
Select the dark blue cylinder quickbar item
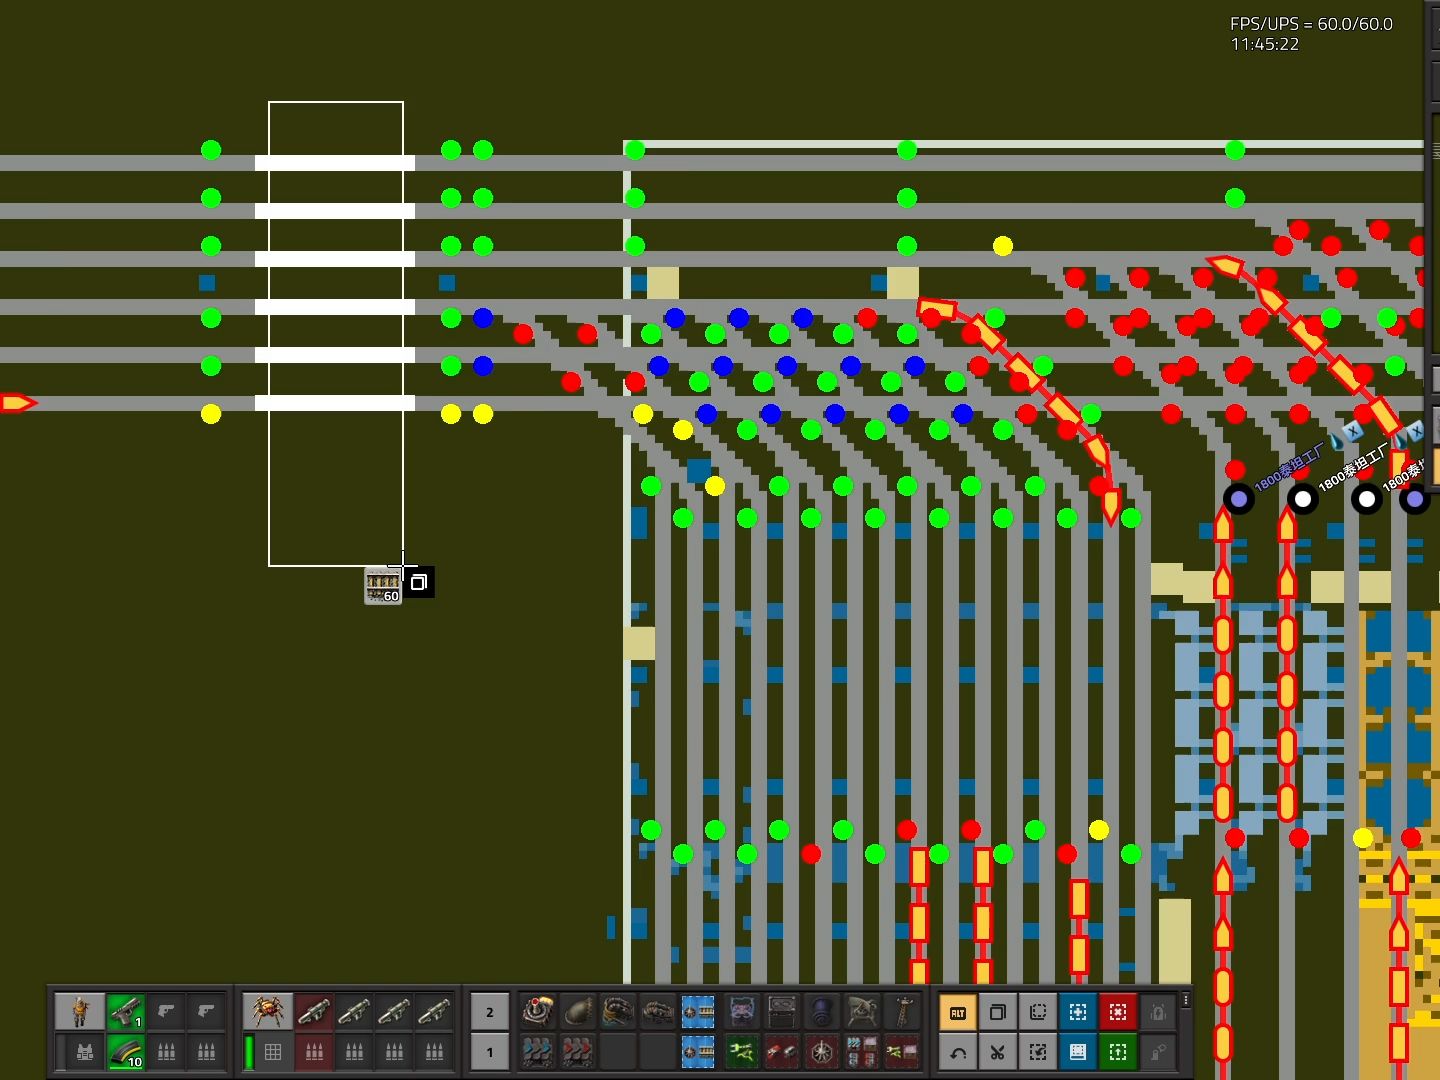tap(822, 1012)
